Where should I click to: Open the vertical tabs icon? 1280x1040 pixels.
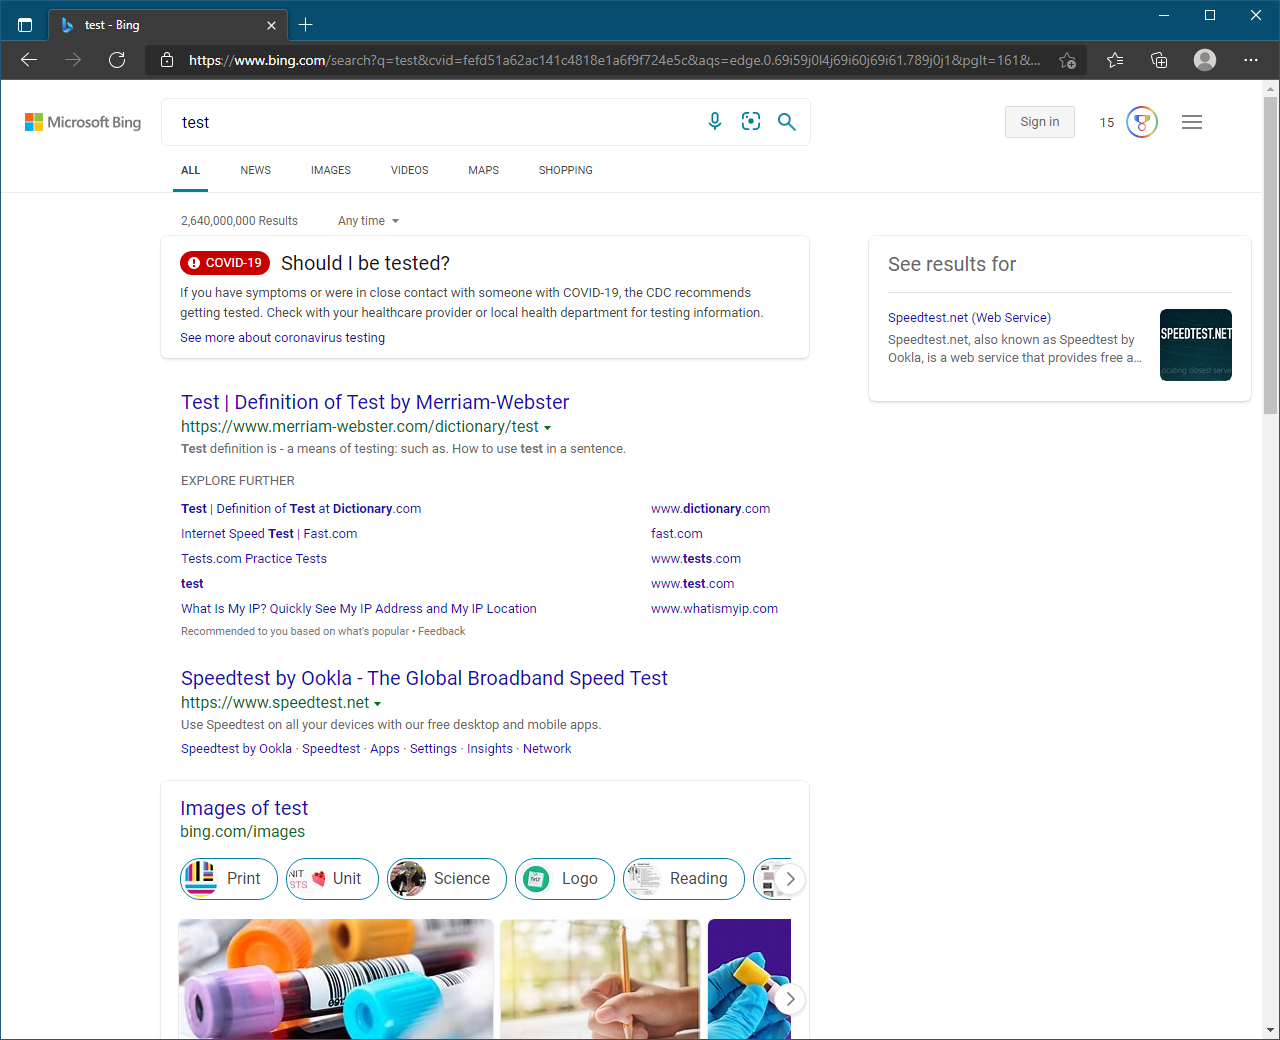pyautogui.click(x=25, y=24)
